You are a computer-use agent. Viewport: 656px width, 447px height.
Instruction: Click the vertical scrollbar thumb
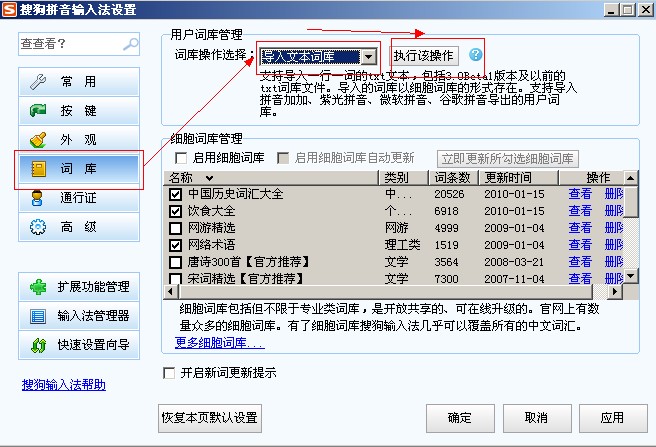coord(630,201)
